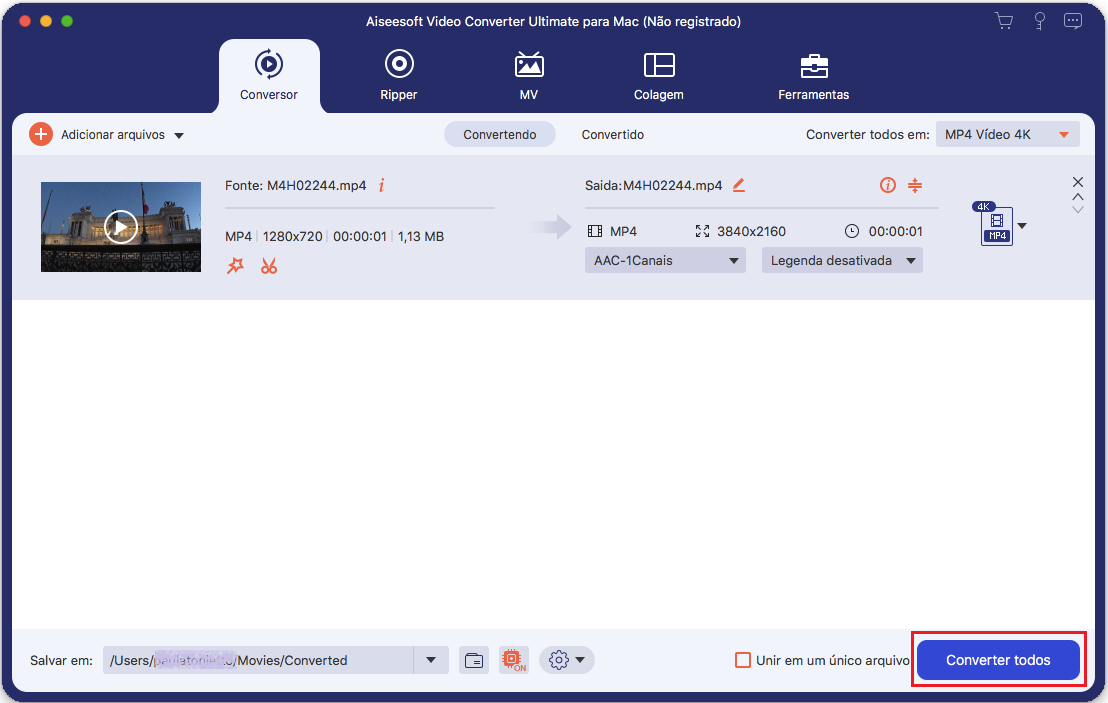The width and height of the screenshot is (1108, 703).
Task: Open the MP4 Vídeo 4K format dropdown
Action: tap(1007, 135)
